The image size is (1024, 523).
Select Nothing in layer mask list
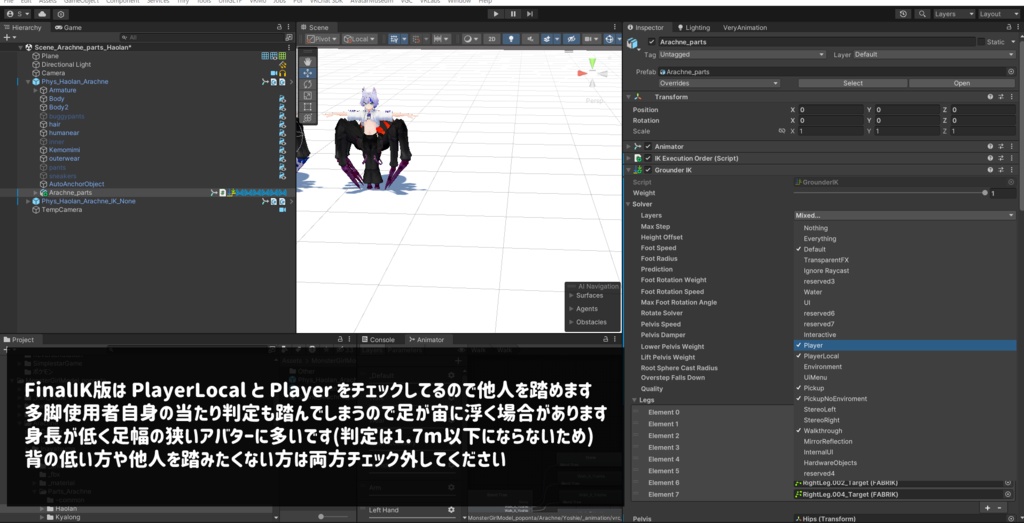pos(904,228)
